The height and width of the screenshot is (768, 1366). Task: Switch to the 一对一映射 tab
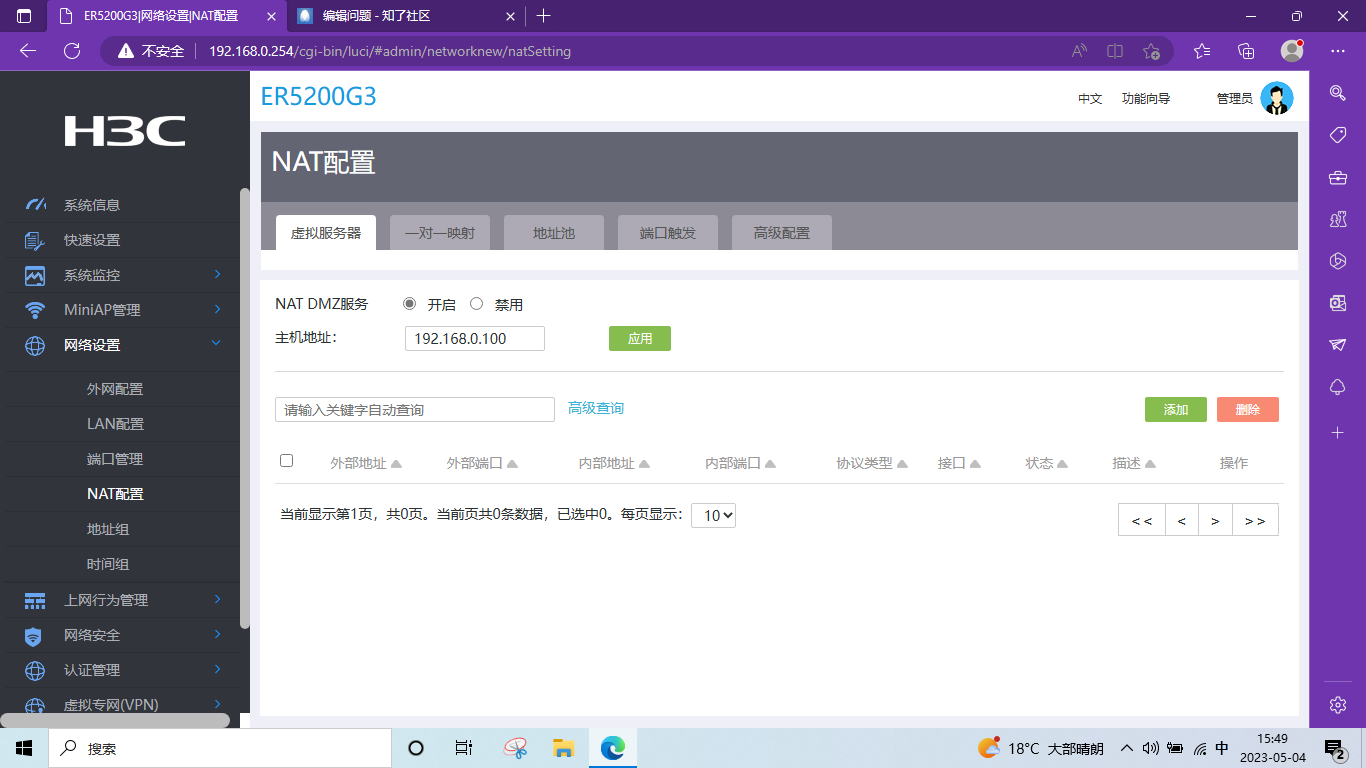[x=440, y=233]
